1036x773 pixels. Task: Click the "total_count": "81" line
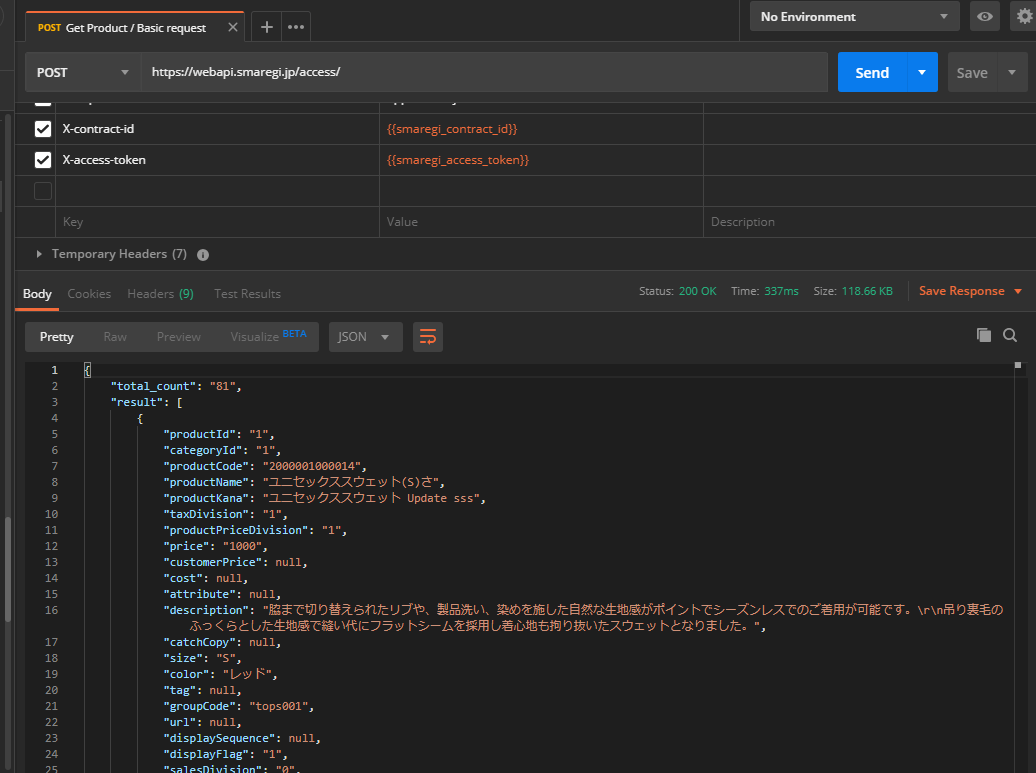(x=176, y=386)
